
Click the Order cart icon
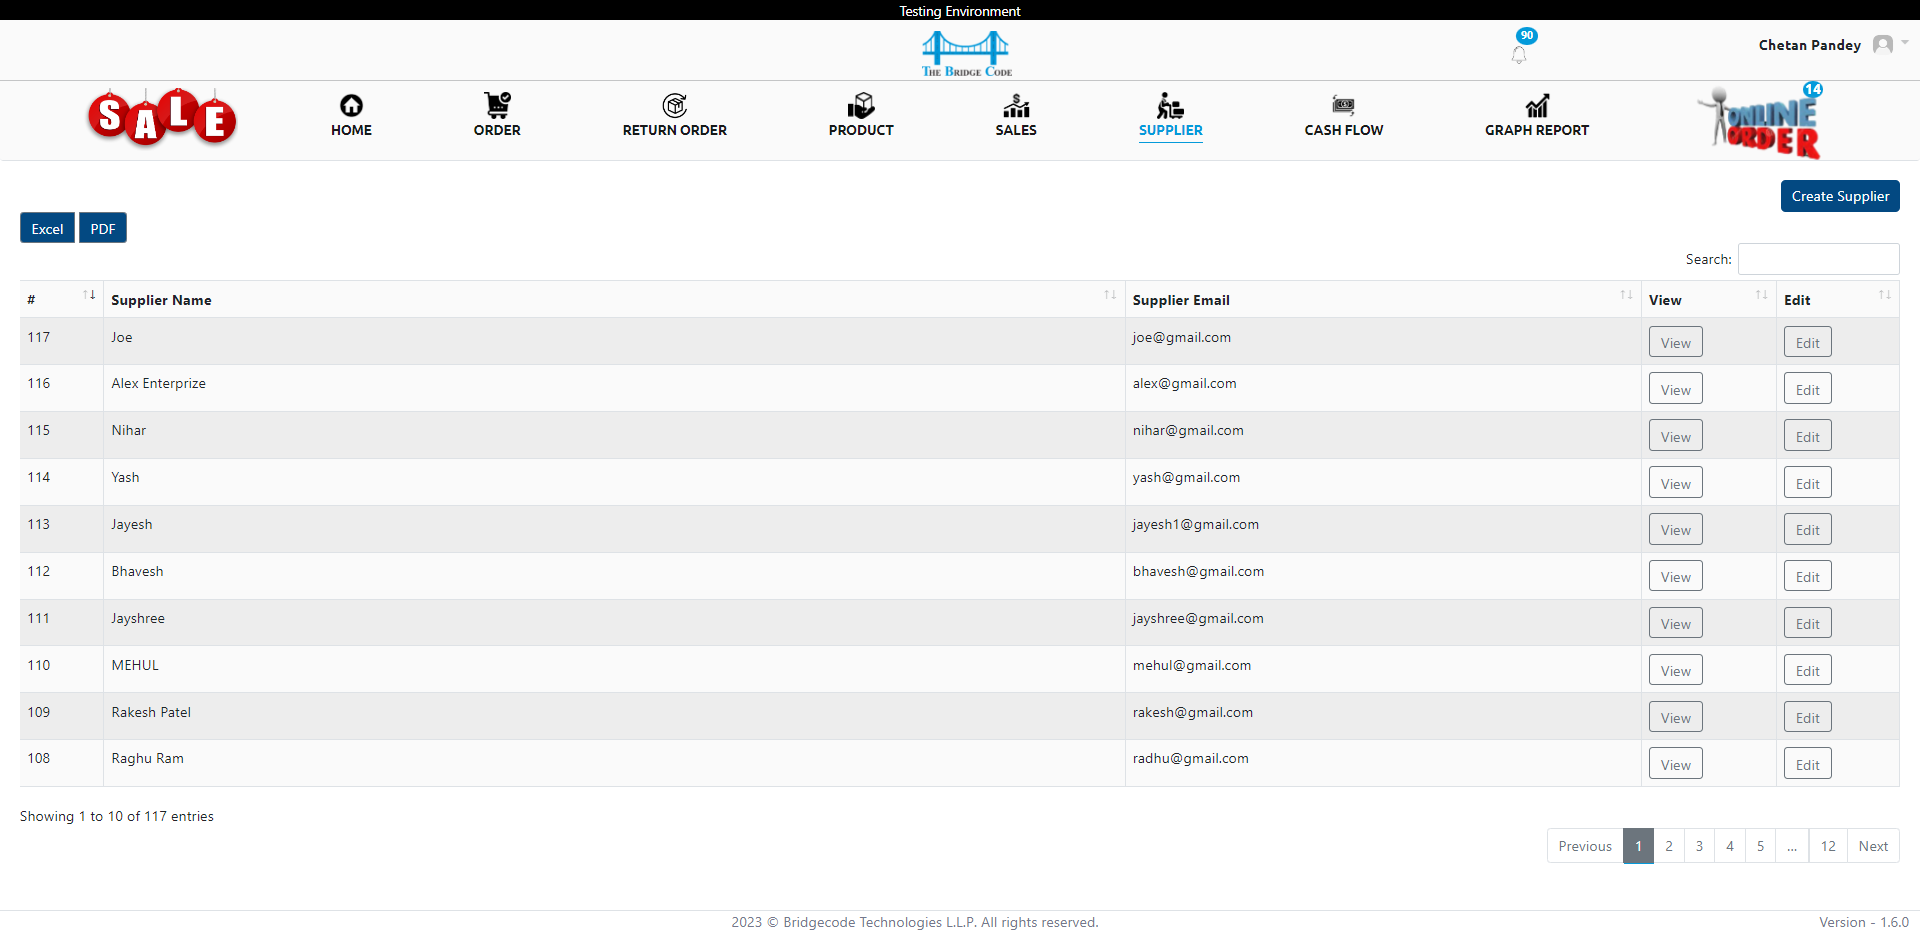tap(497, 105)
